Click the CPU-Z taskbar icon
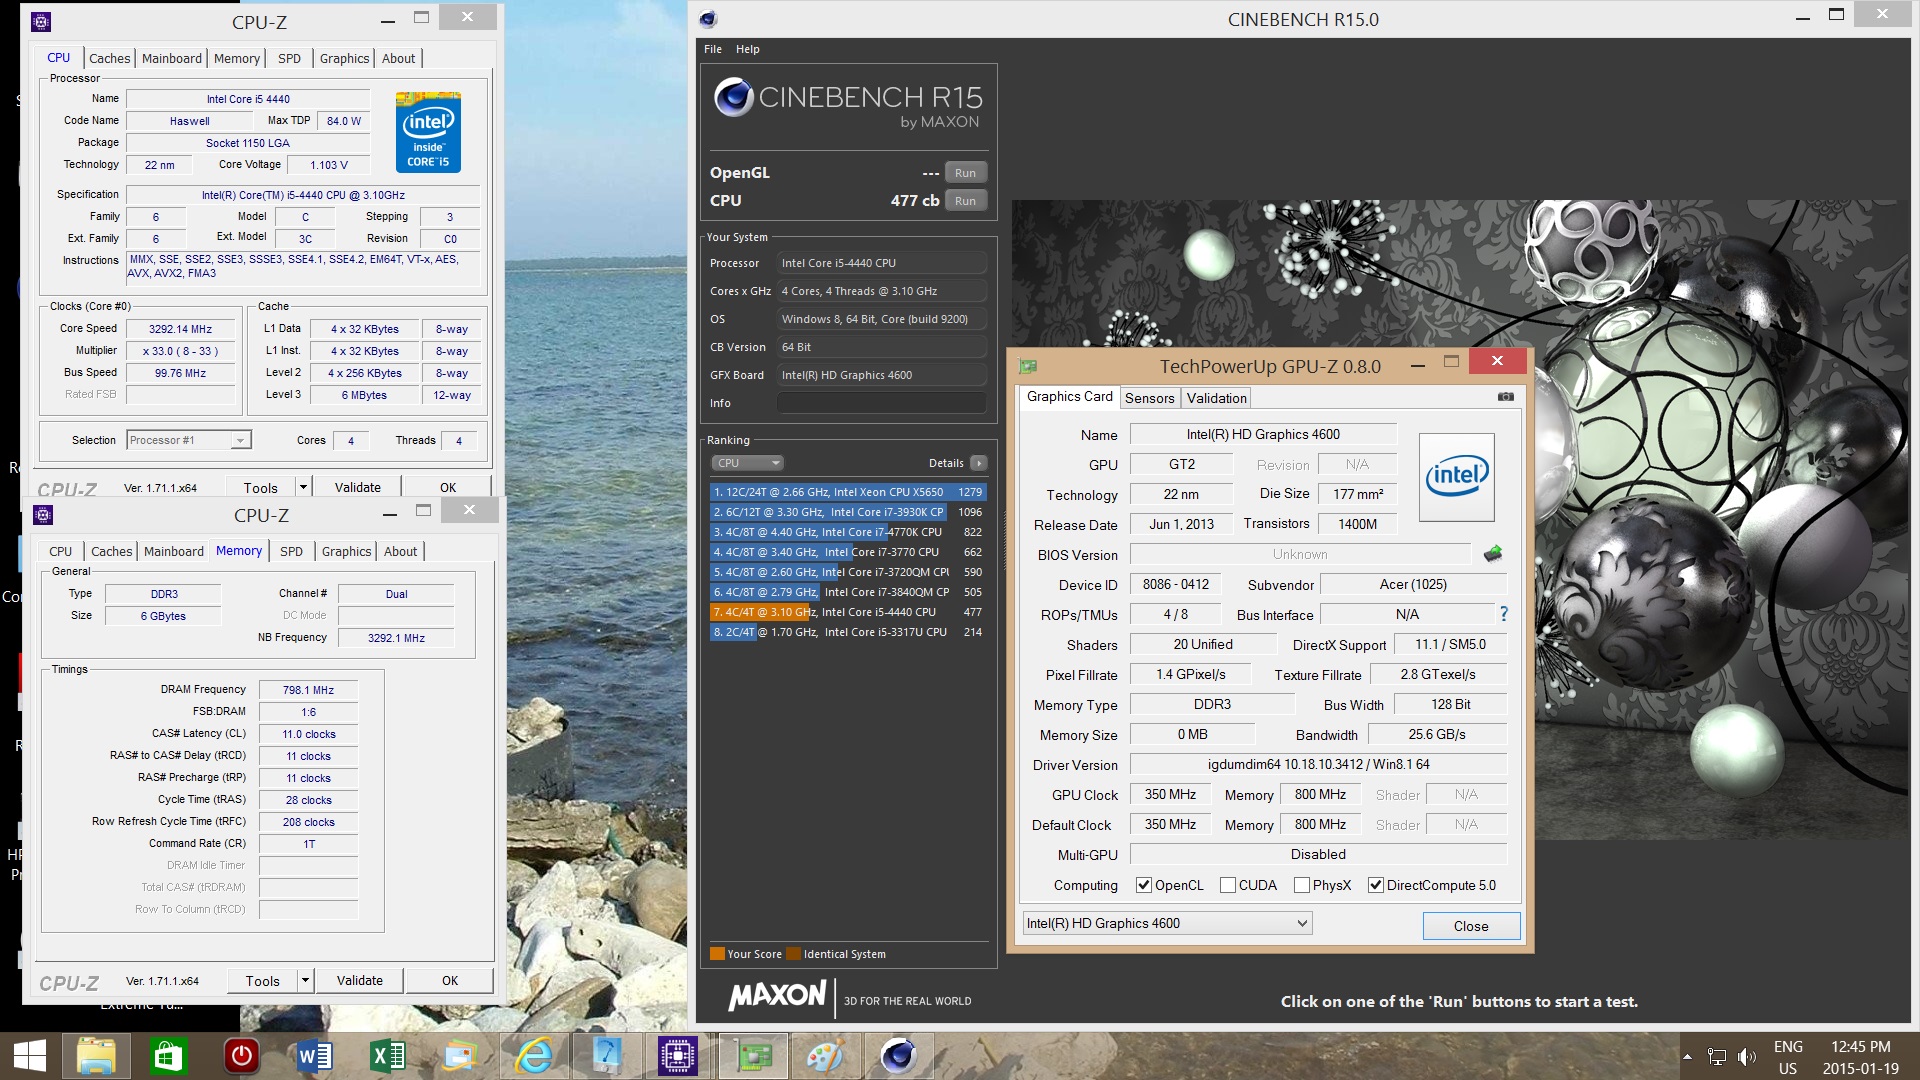 pyautogui.click(x=678, y=1056)
